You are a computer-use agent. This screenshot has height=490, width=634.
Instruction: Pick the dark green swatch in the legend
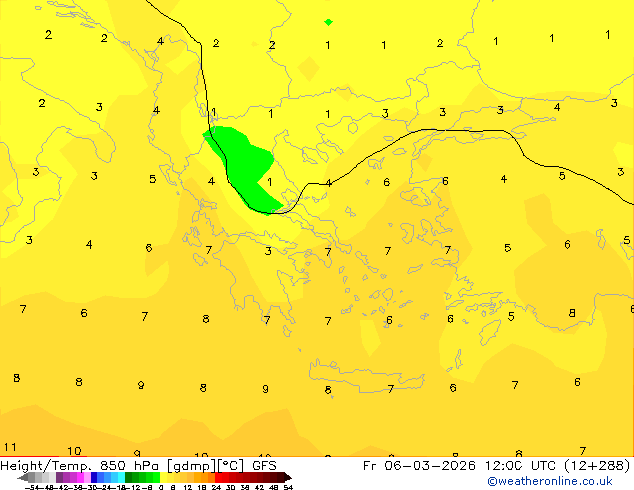click(129, 477)
